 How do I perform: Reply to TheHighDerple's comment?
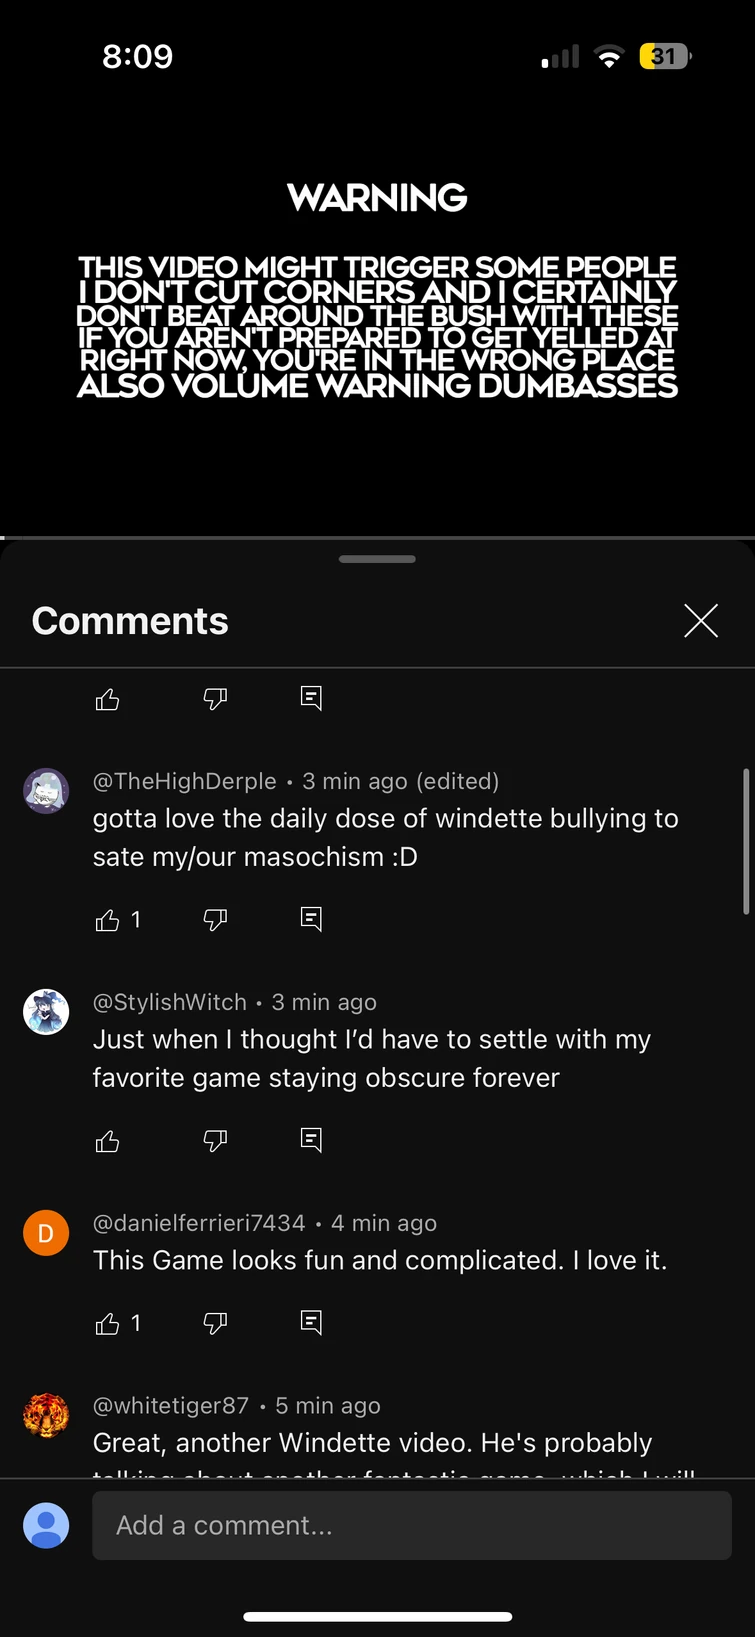[x=311, y=919]
